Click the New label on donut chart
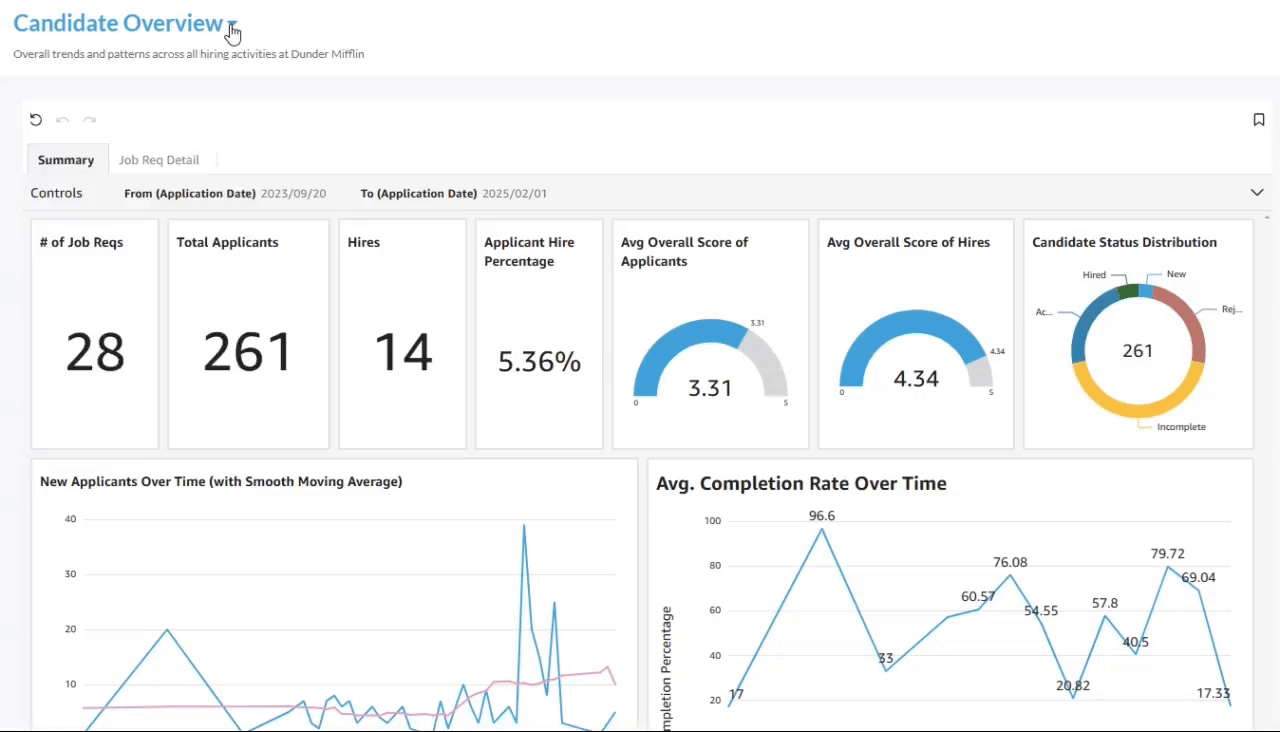 coord(1176,274)
